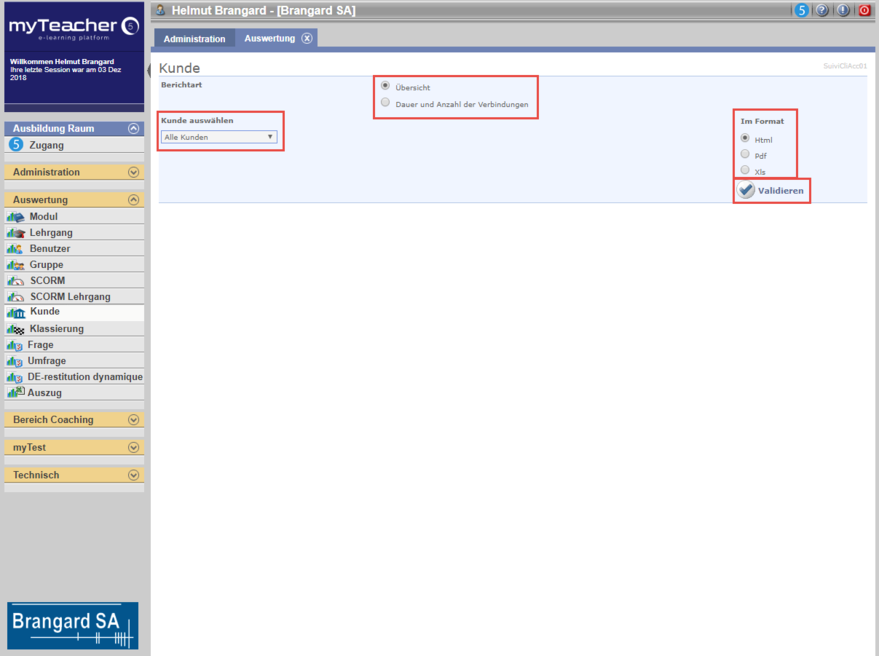
Task: Open Zugang in Ausbildung Raum
Action: pos(46,145)
